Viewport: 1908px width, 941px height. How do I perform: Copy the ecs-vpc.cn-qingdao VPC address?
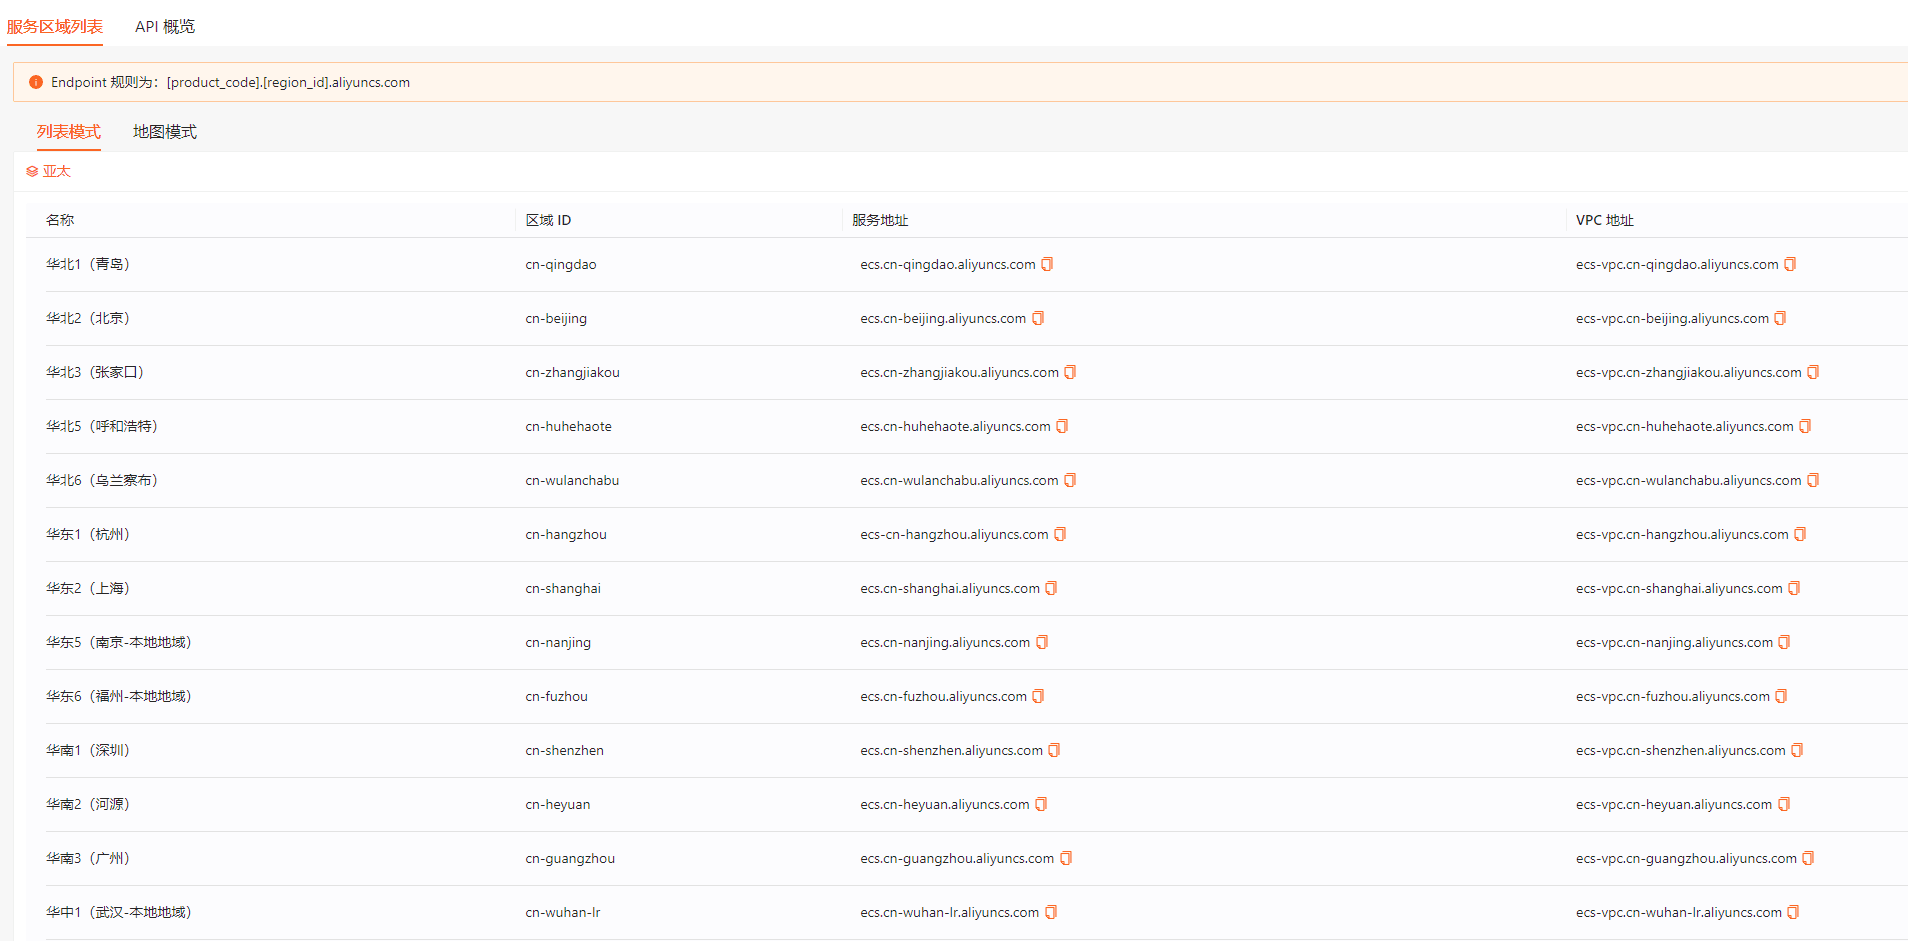(x=1790, y=264)
